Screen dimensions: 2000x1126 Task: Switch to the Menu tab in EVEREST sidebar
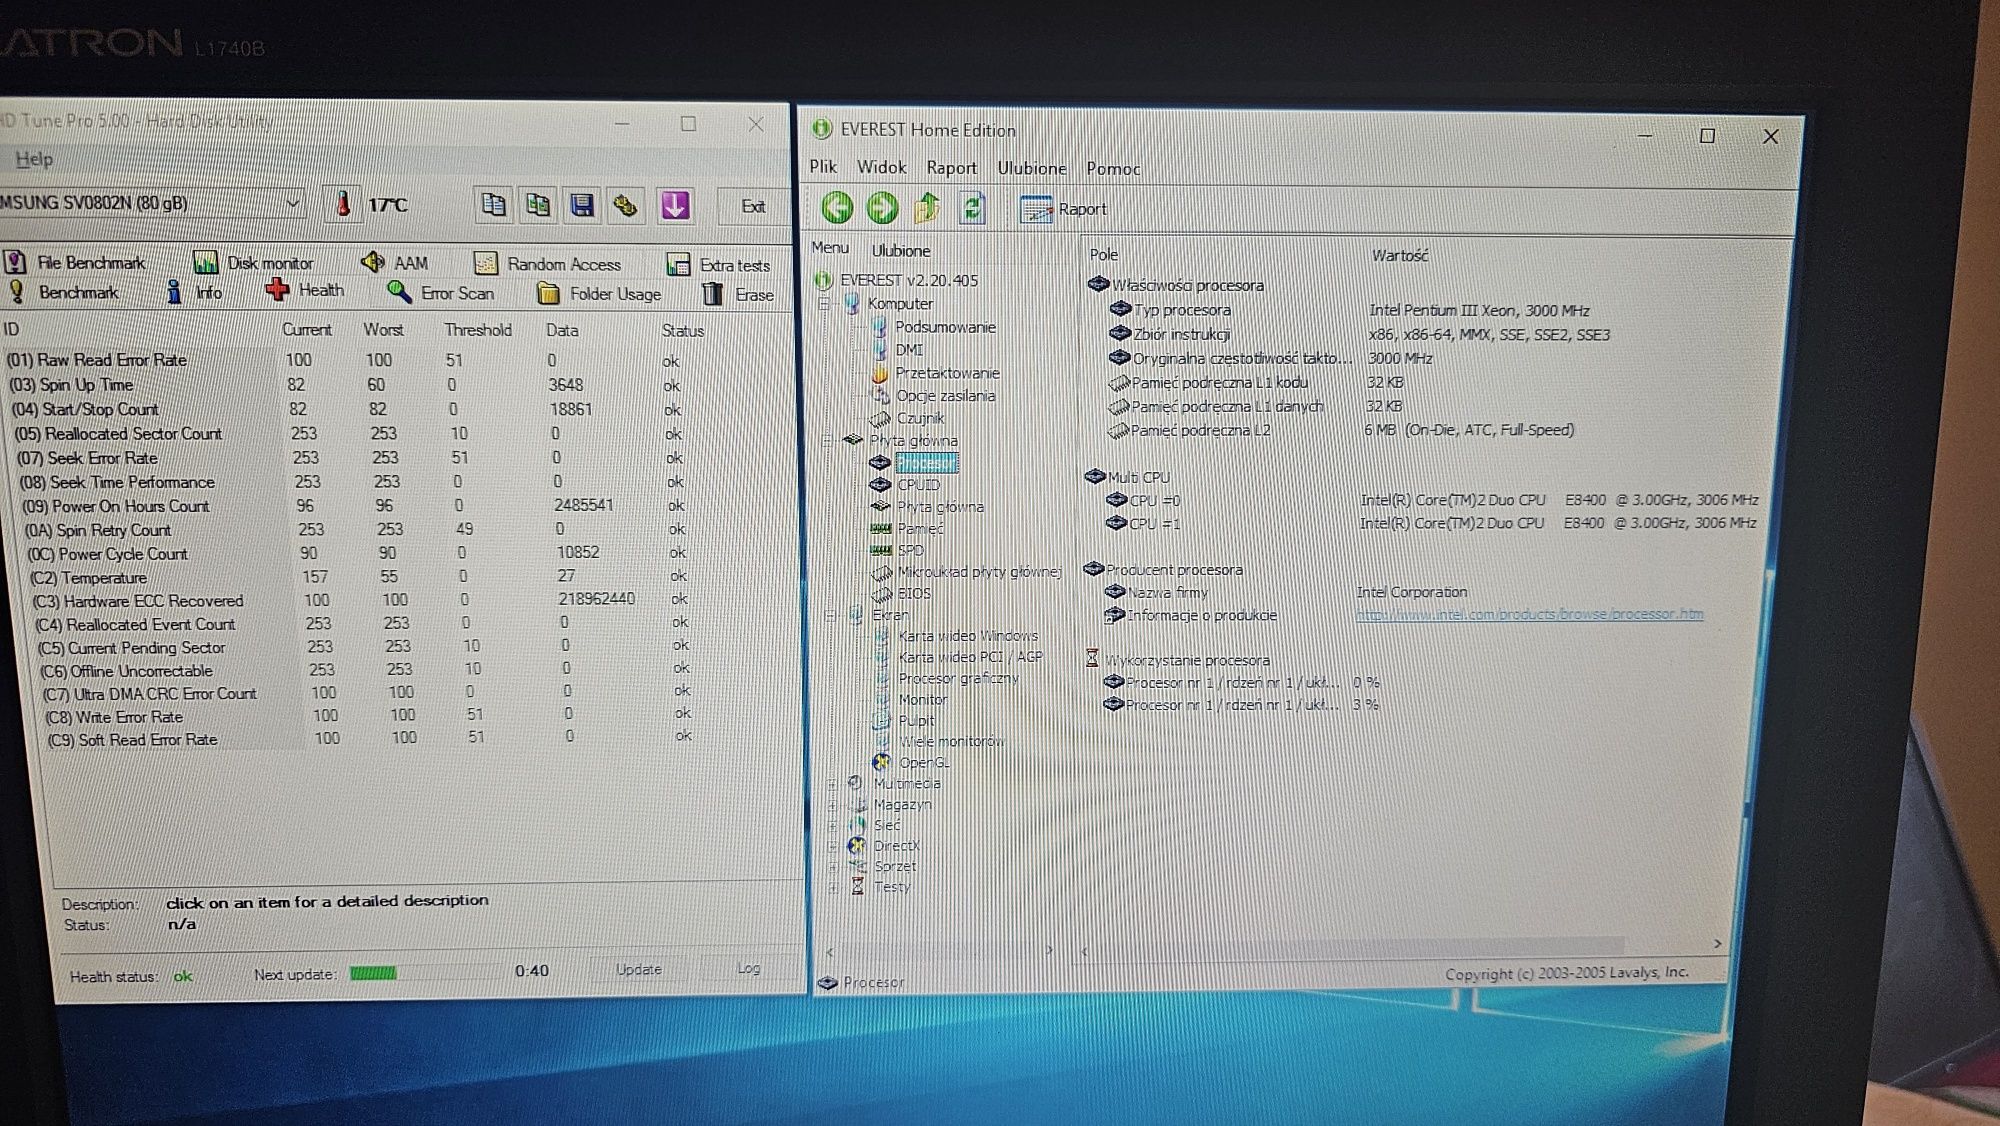[830, 248]
